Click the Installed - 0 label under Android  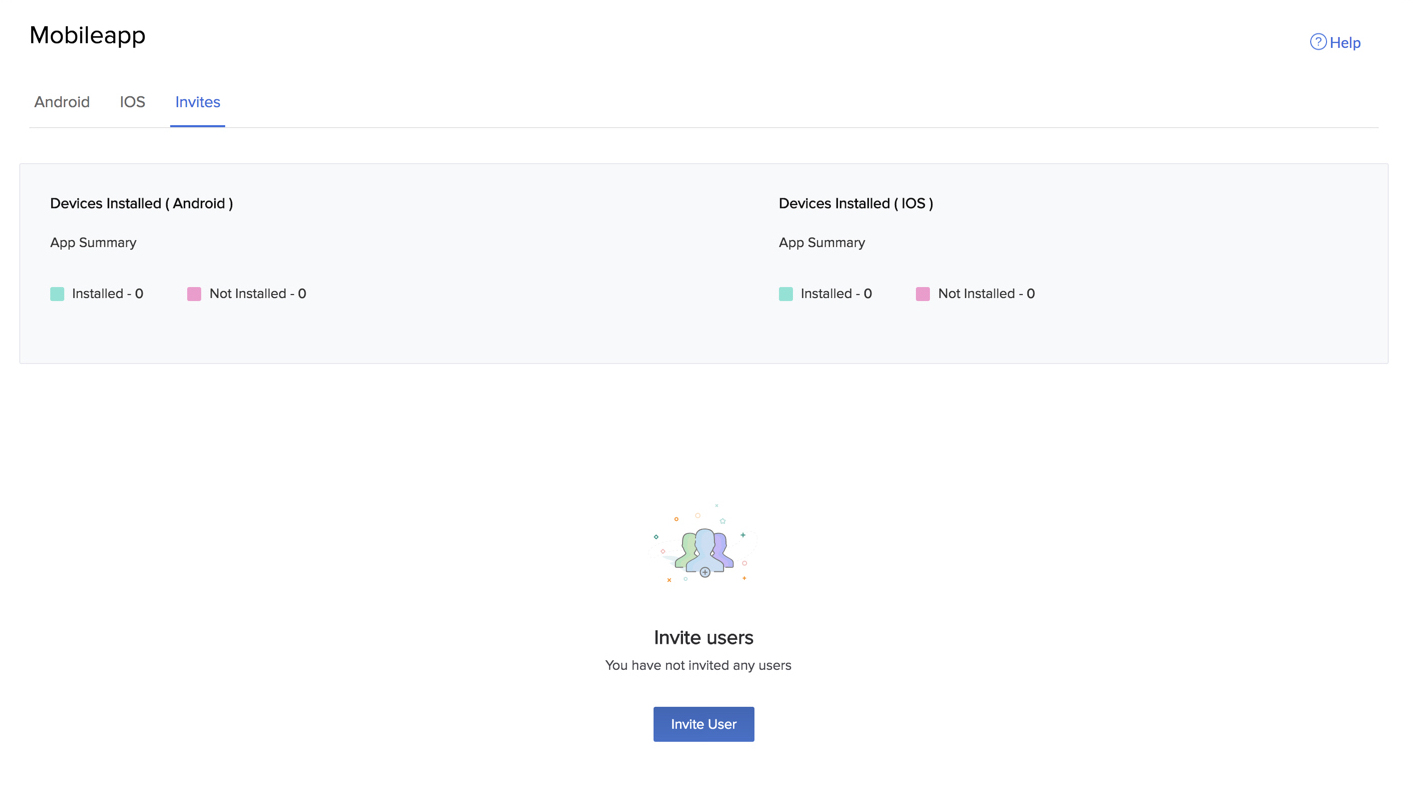107,293
